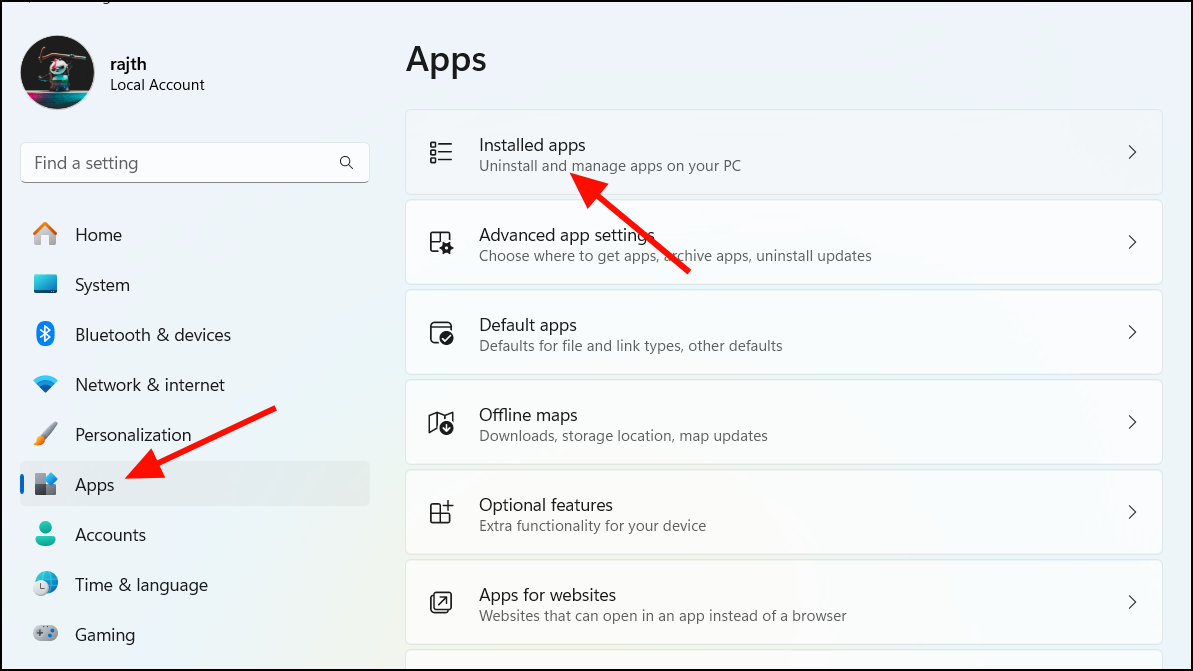Click 'Uninstall and manage apps on your PC' text

609,166
